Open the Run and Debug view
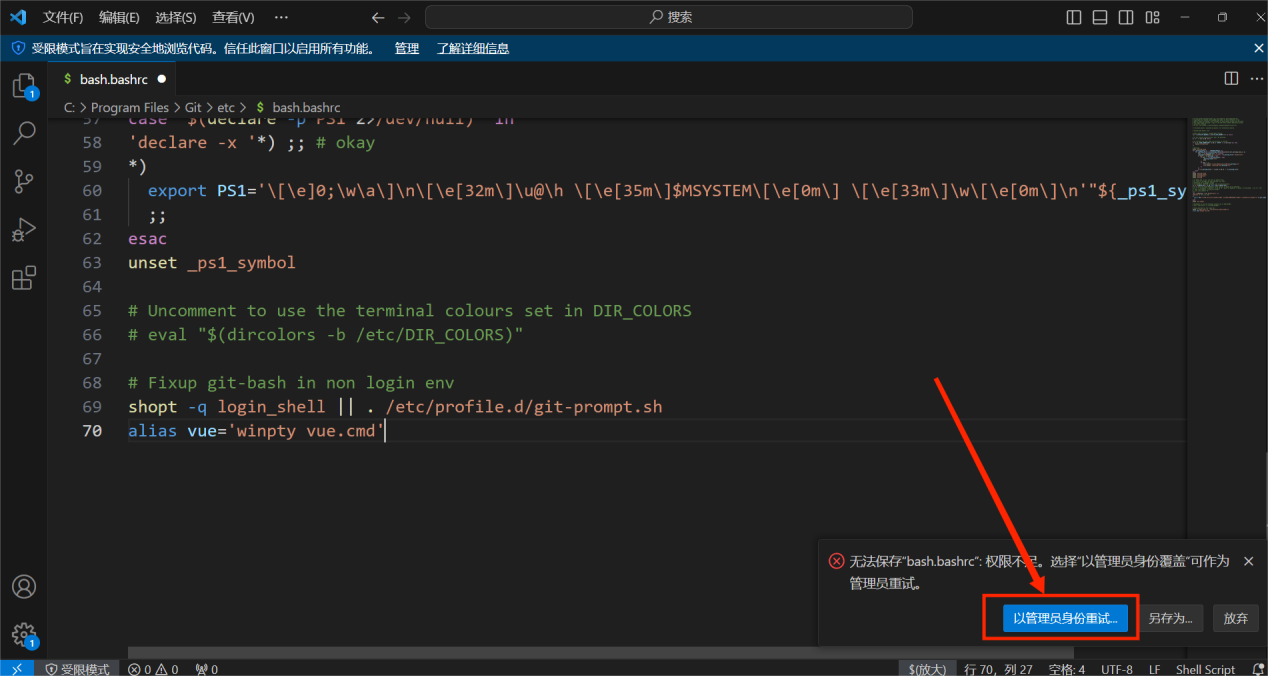 (23, 230)
